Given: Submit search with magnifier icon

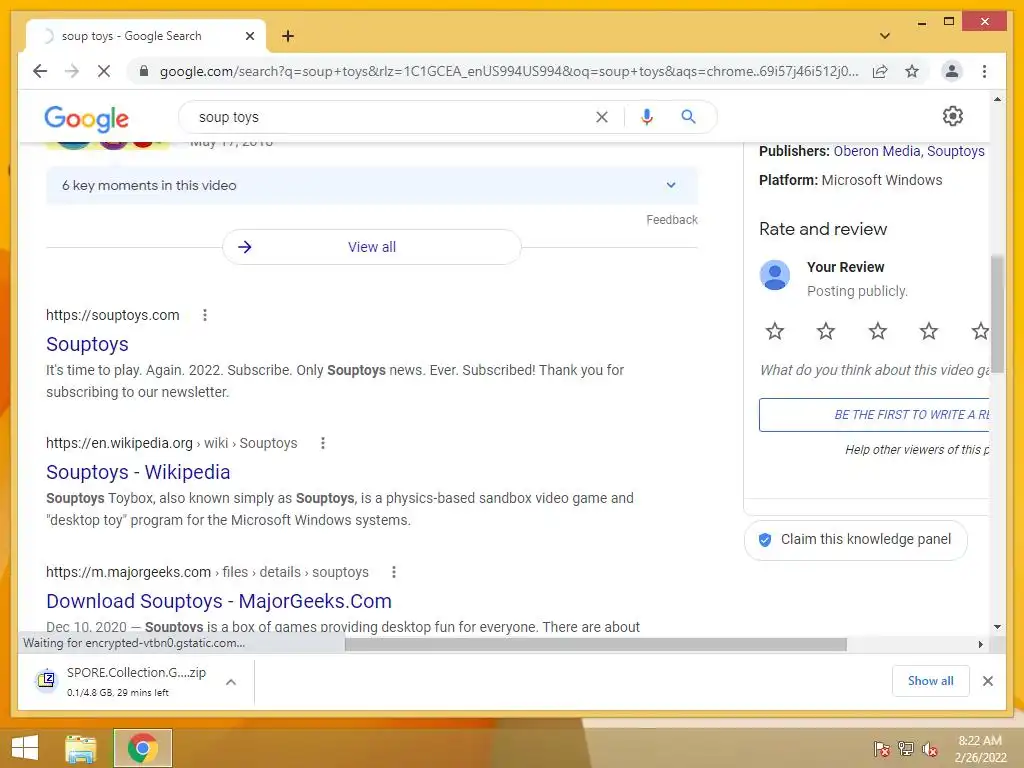Looking at the screenshot, I should coord(688,117).
